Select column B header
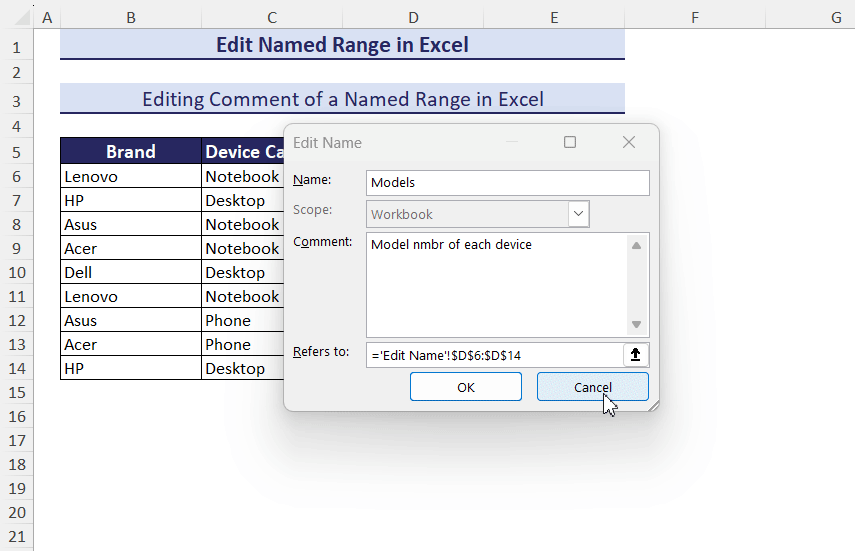 (x=131, y=17)
